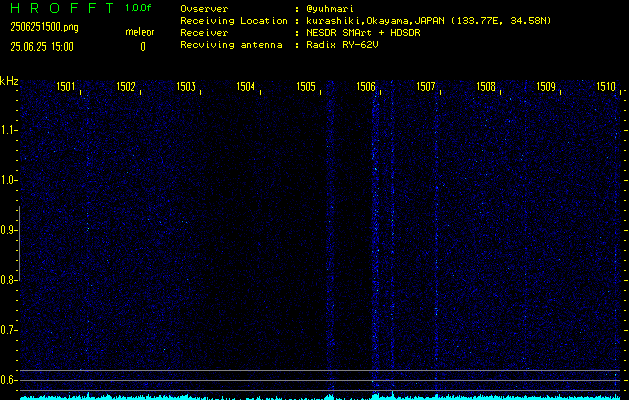Click the 1510 time marker
The image size is (629, 400).
coord(606,87)
